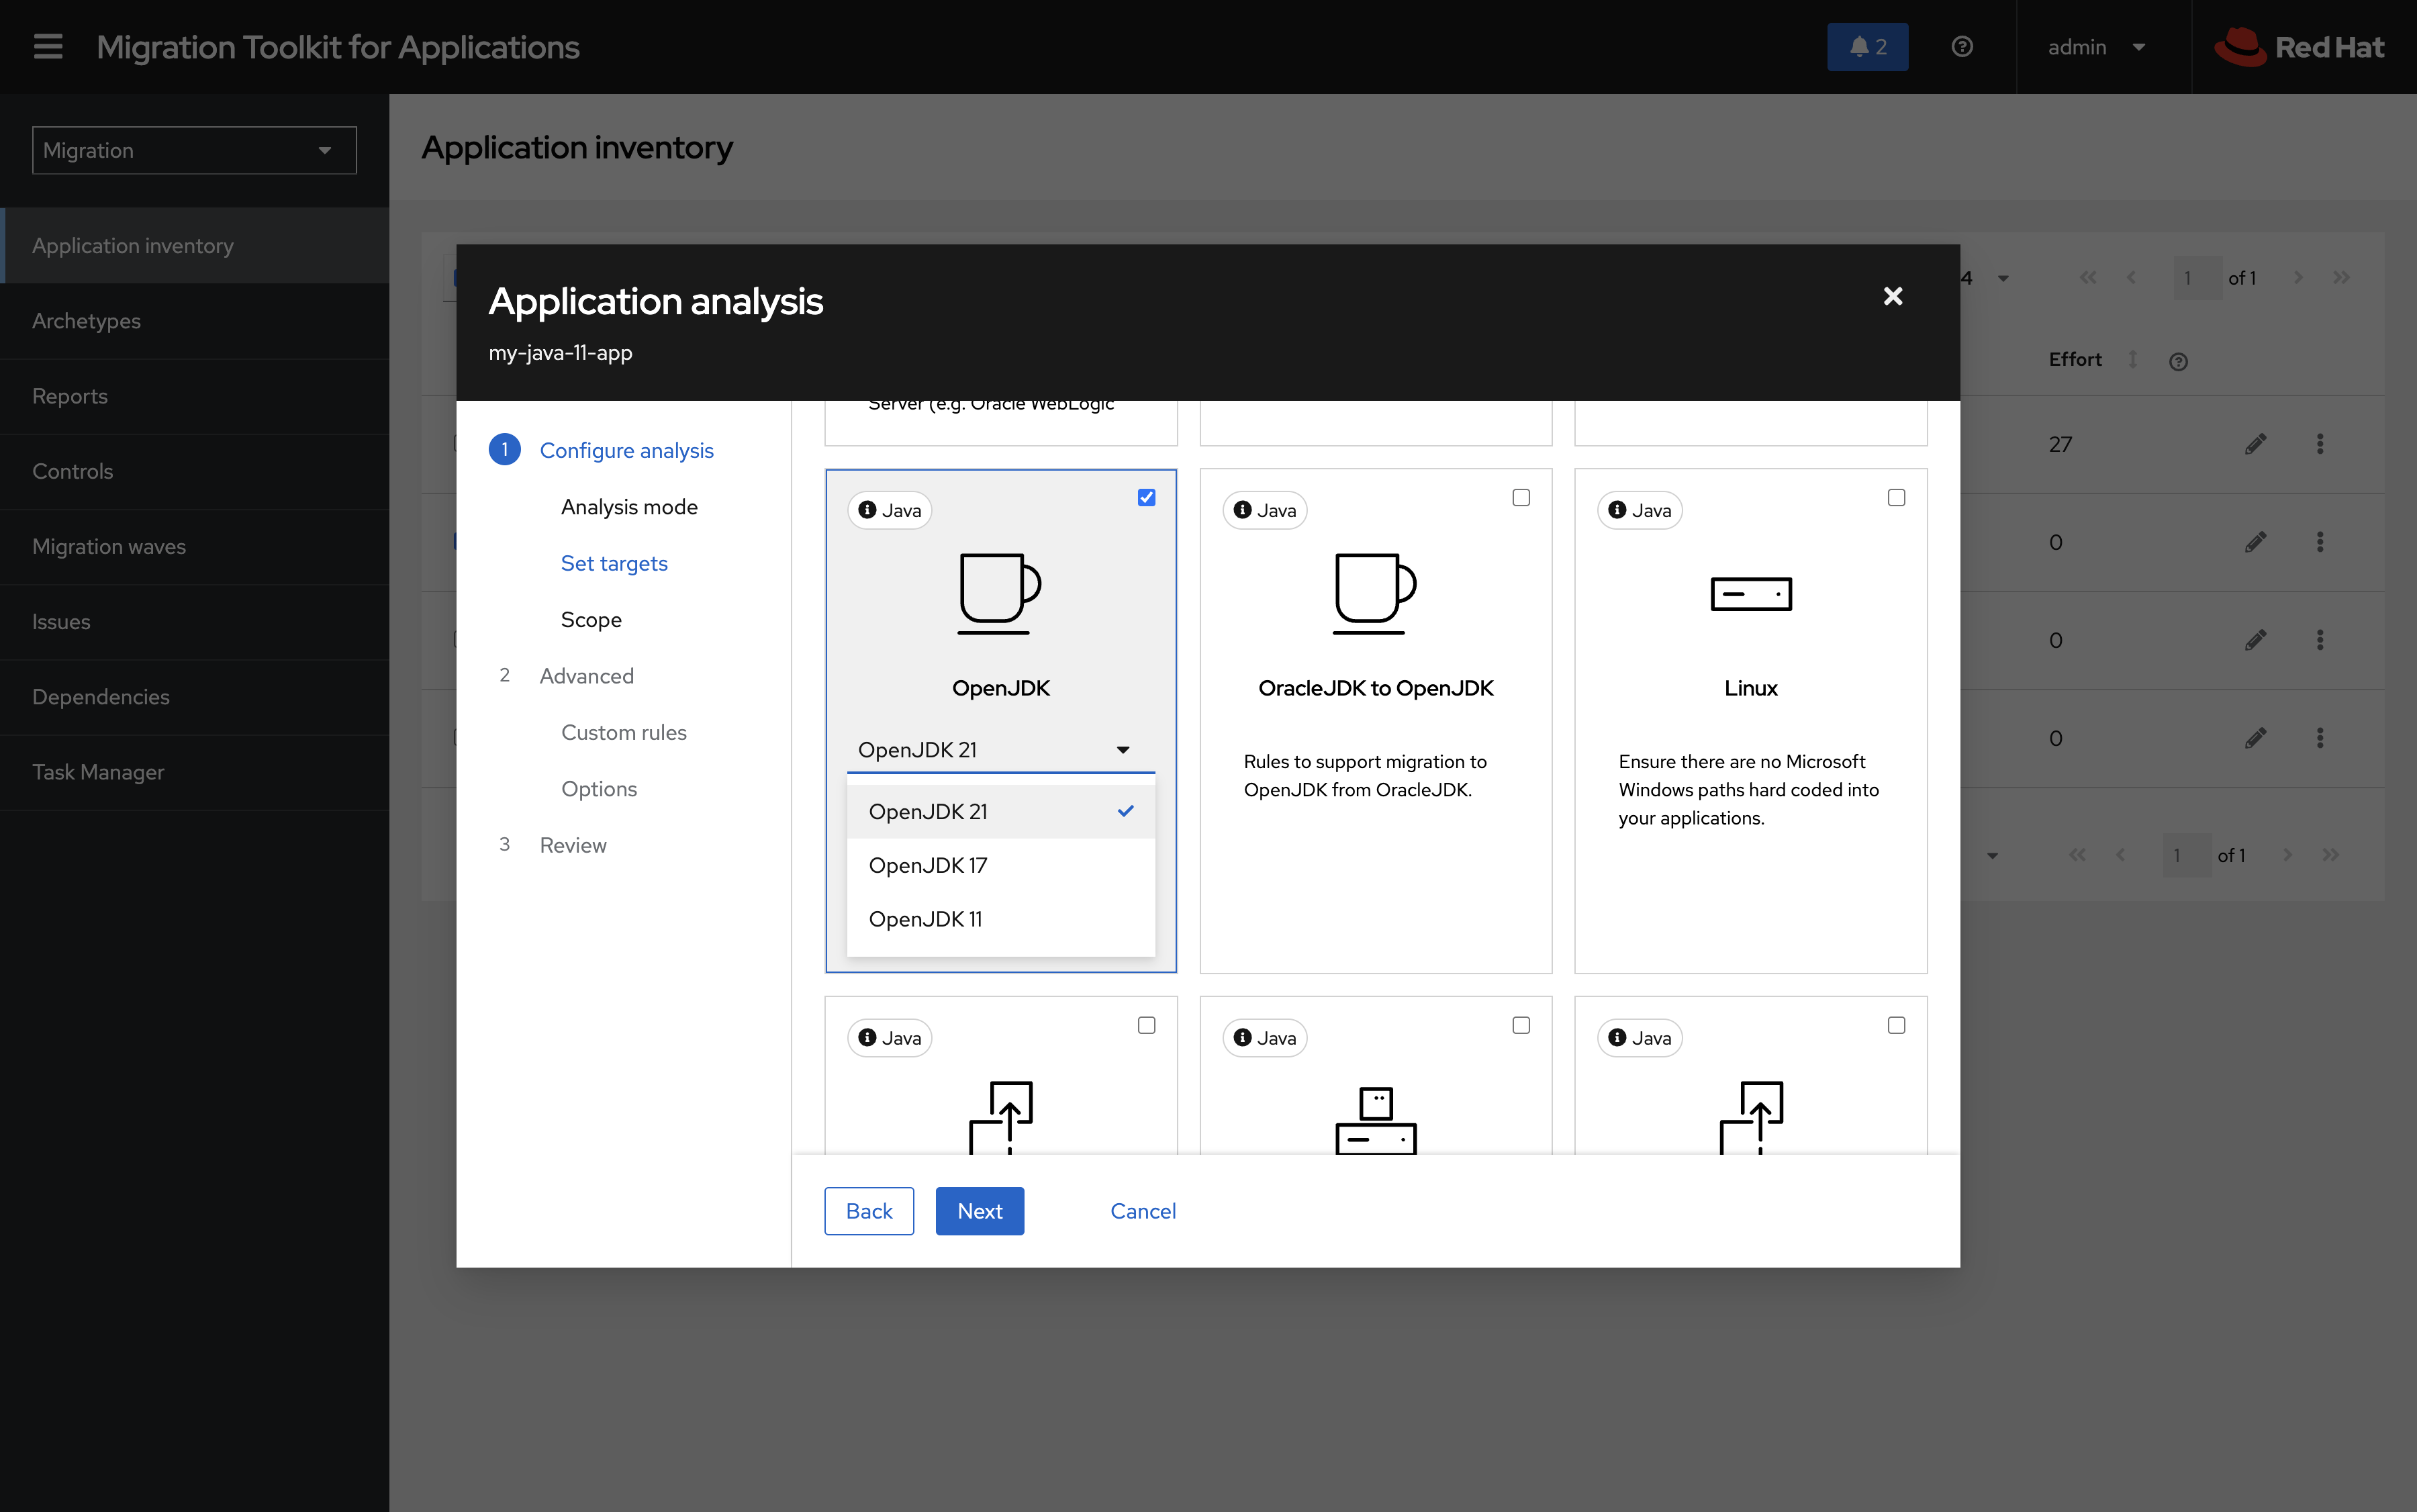Open the help question mark icon
Image resolution: width=2417 pixels, height=1512 pixels.
pos(1962,47)
